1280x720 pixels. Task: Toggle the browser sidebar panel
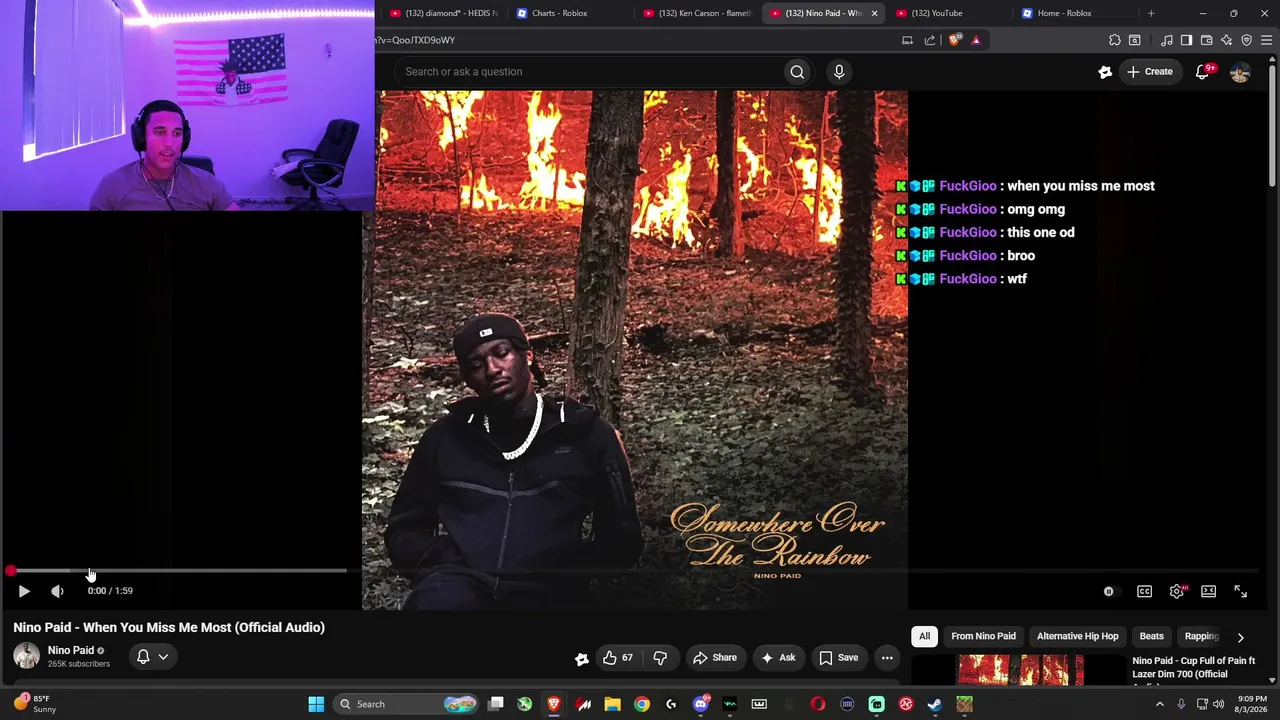[1186, 40]
